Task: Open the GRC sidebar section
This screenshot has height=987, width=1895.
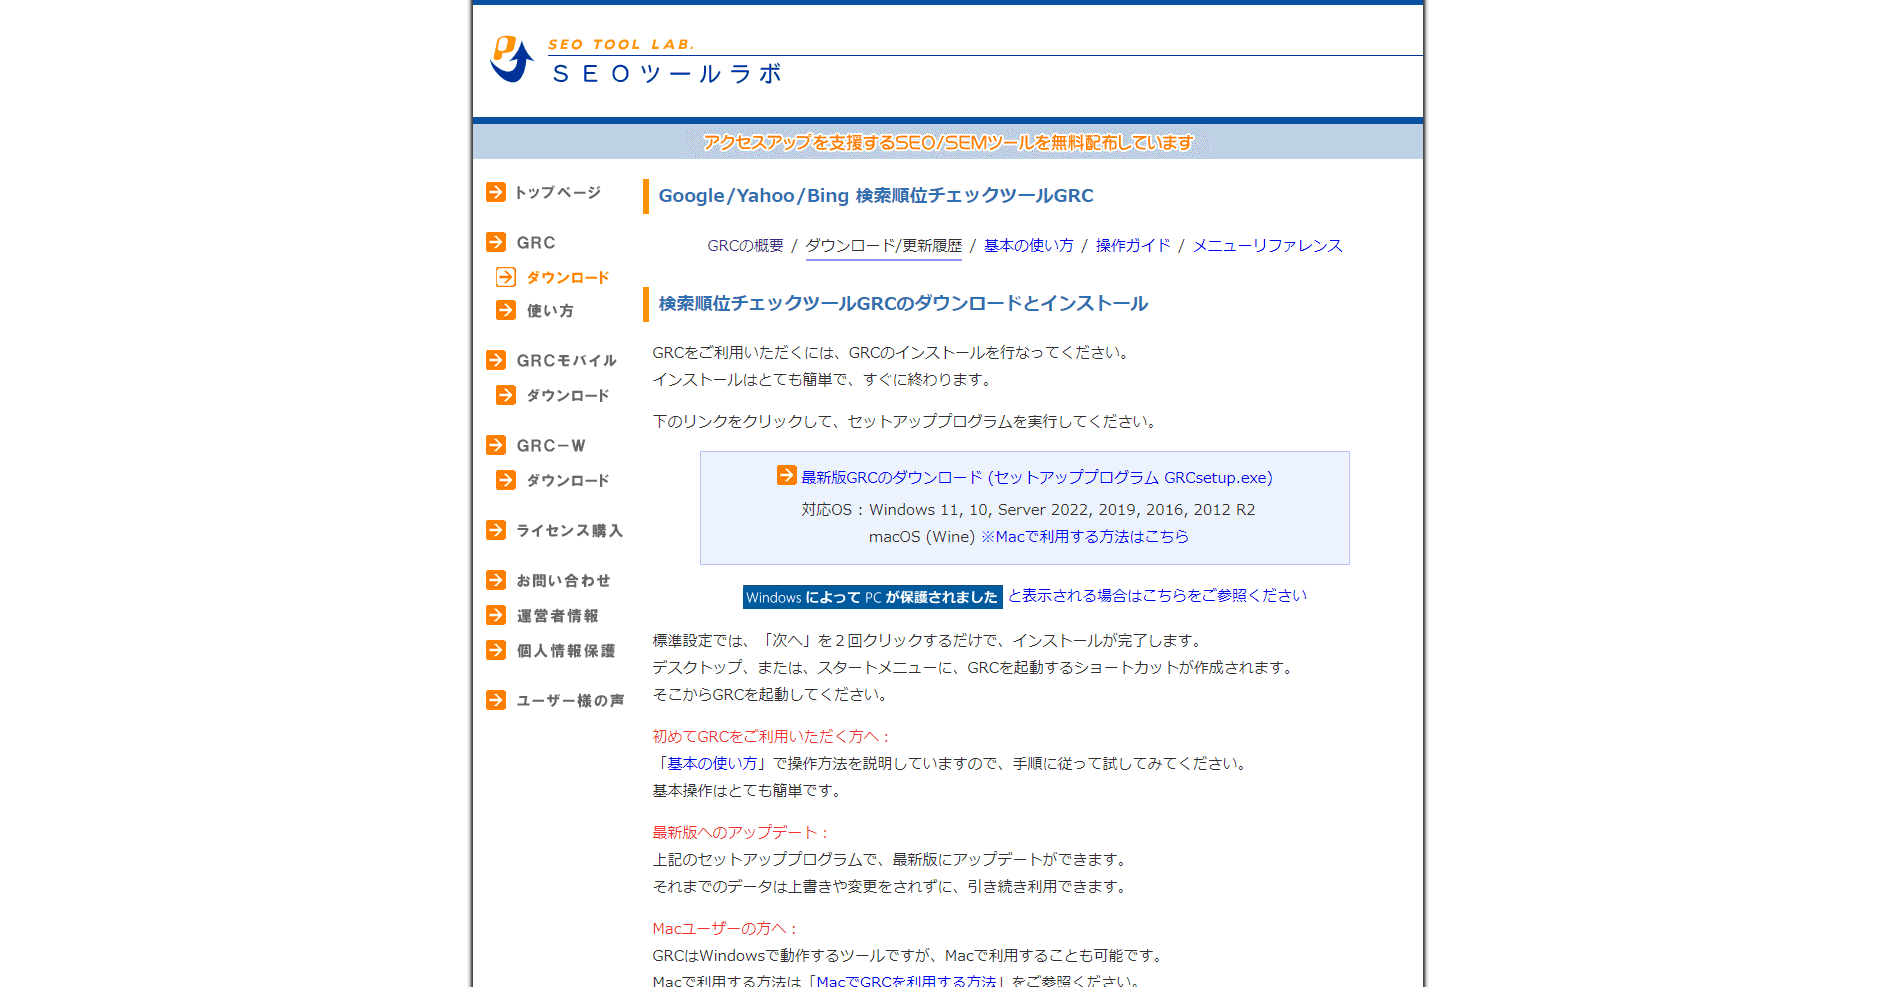Action: [x=536, y=243]
